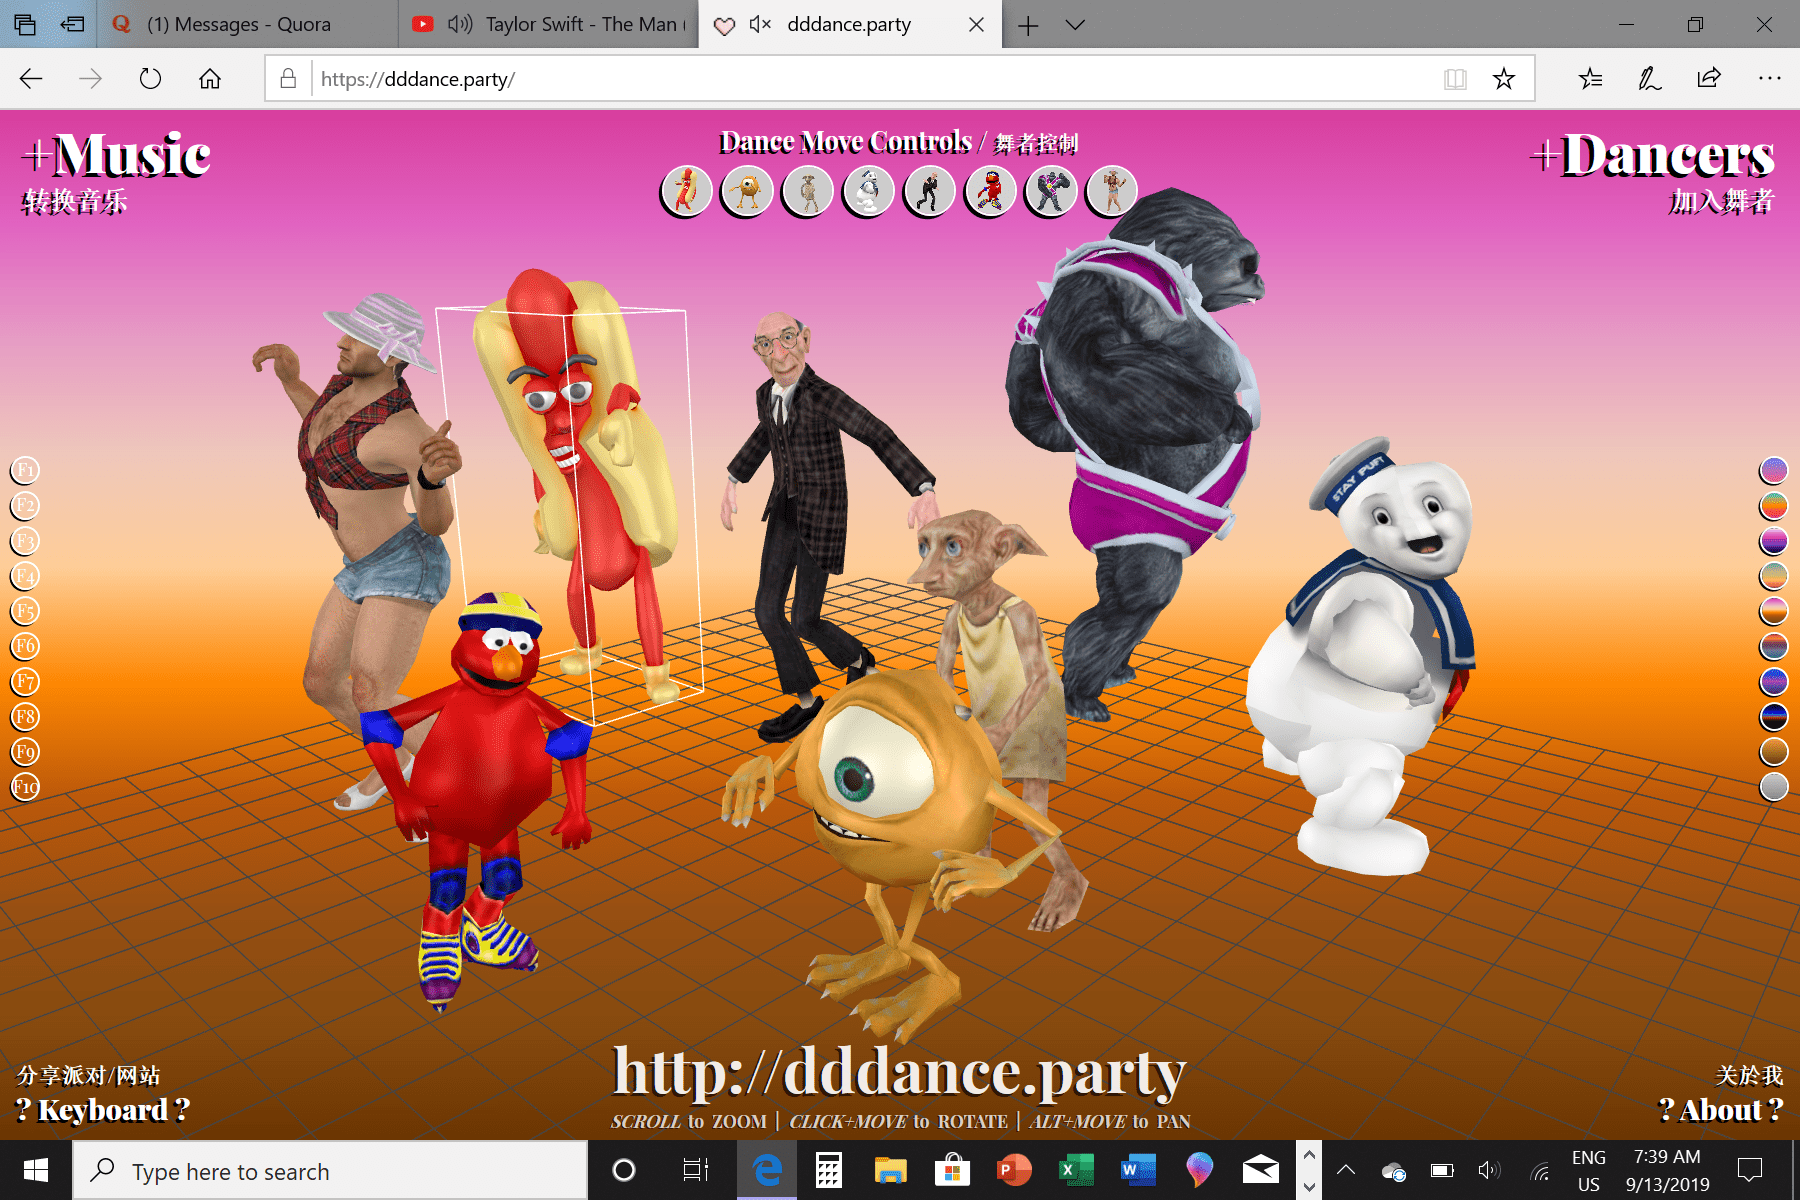
Task: Pick the seventh background gradient swatch
Action: (x=1774, y=682)
